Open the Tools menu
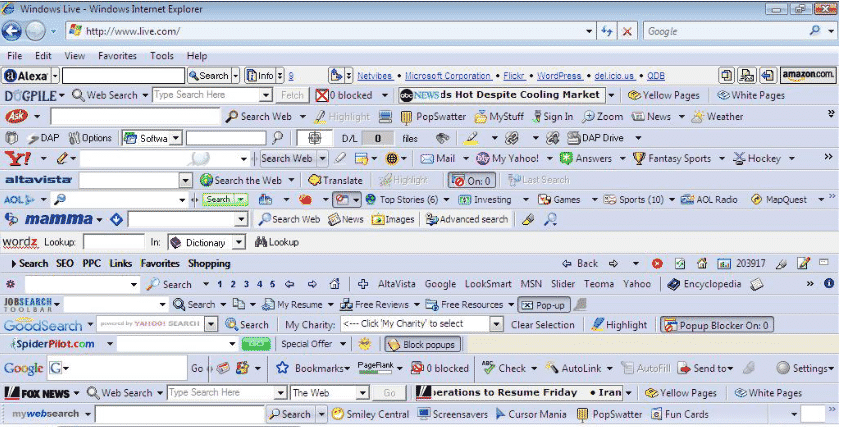This screenshot has width=841, height=427. pyautogui.click(x=162, y=56)
